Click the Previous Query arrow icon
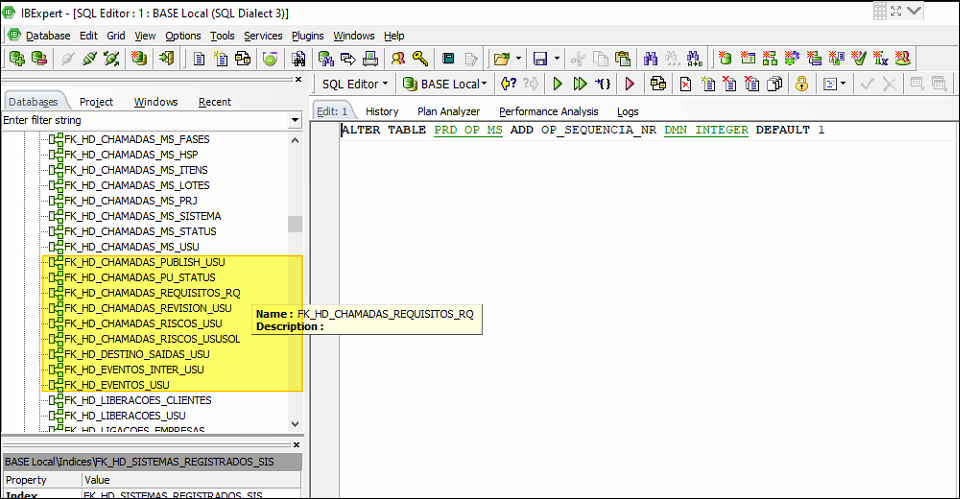This screenshot has height=499, width=960. (x=508, y=84)
